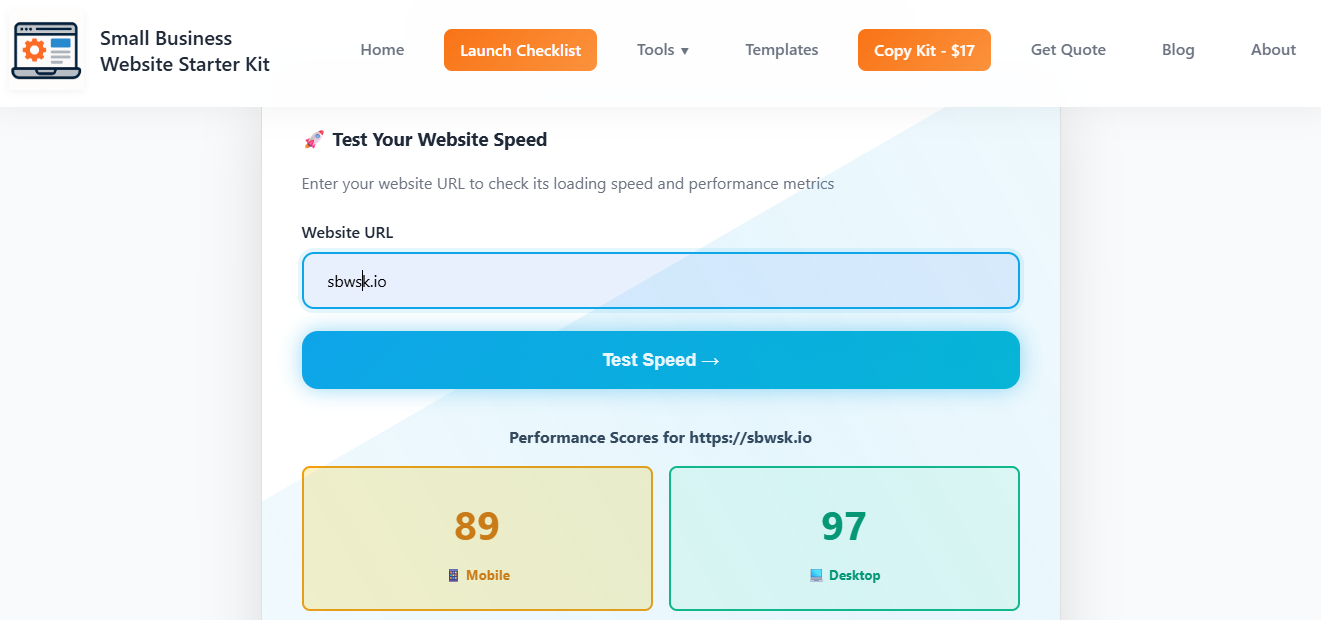Image resolution: width=1321 pixels, height=620 pixels.
Task: Click the desktop computer icon in the Desktop score card
Action: 814,575
